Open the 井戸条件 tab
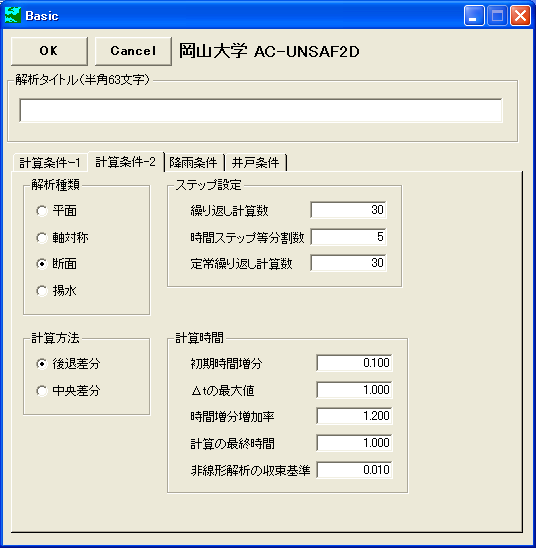 pyautogui.click(x=256, y=163)
